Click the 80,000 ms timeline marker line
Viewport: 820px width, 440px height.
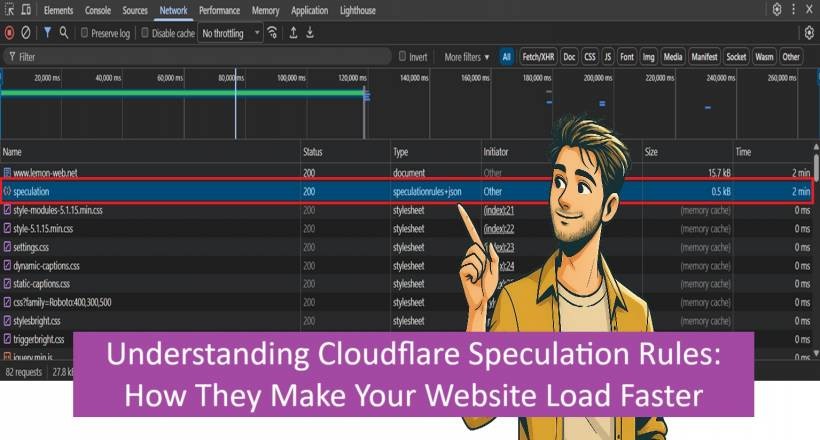(x=235, y=104)
